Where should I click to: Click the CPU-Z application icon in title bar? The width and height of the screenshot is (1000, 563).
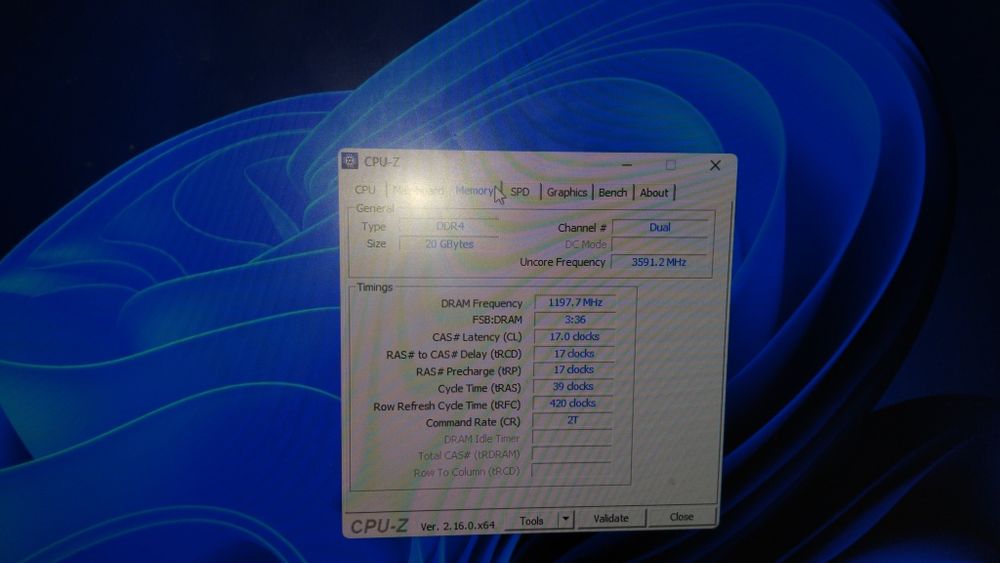click(350, 161)
